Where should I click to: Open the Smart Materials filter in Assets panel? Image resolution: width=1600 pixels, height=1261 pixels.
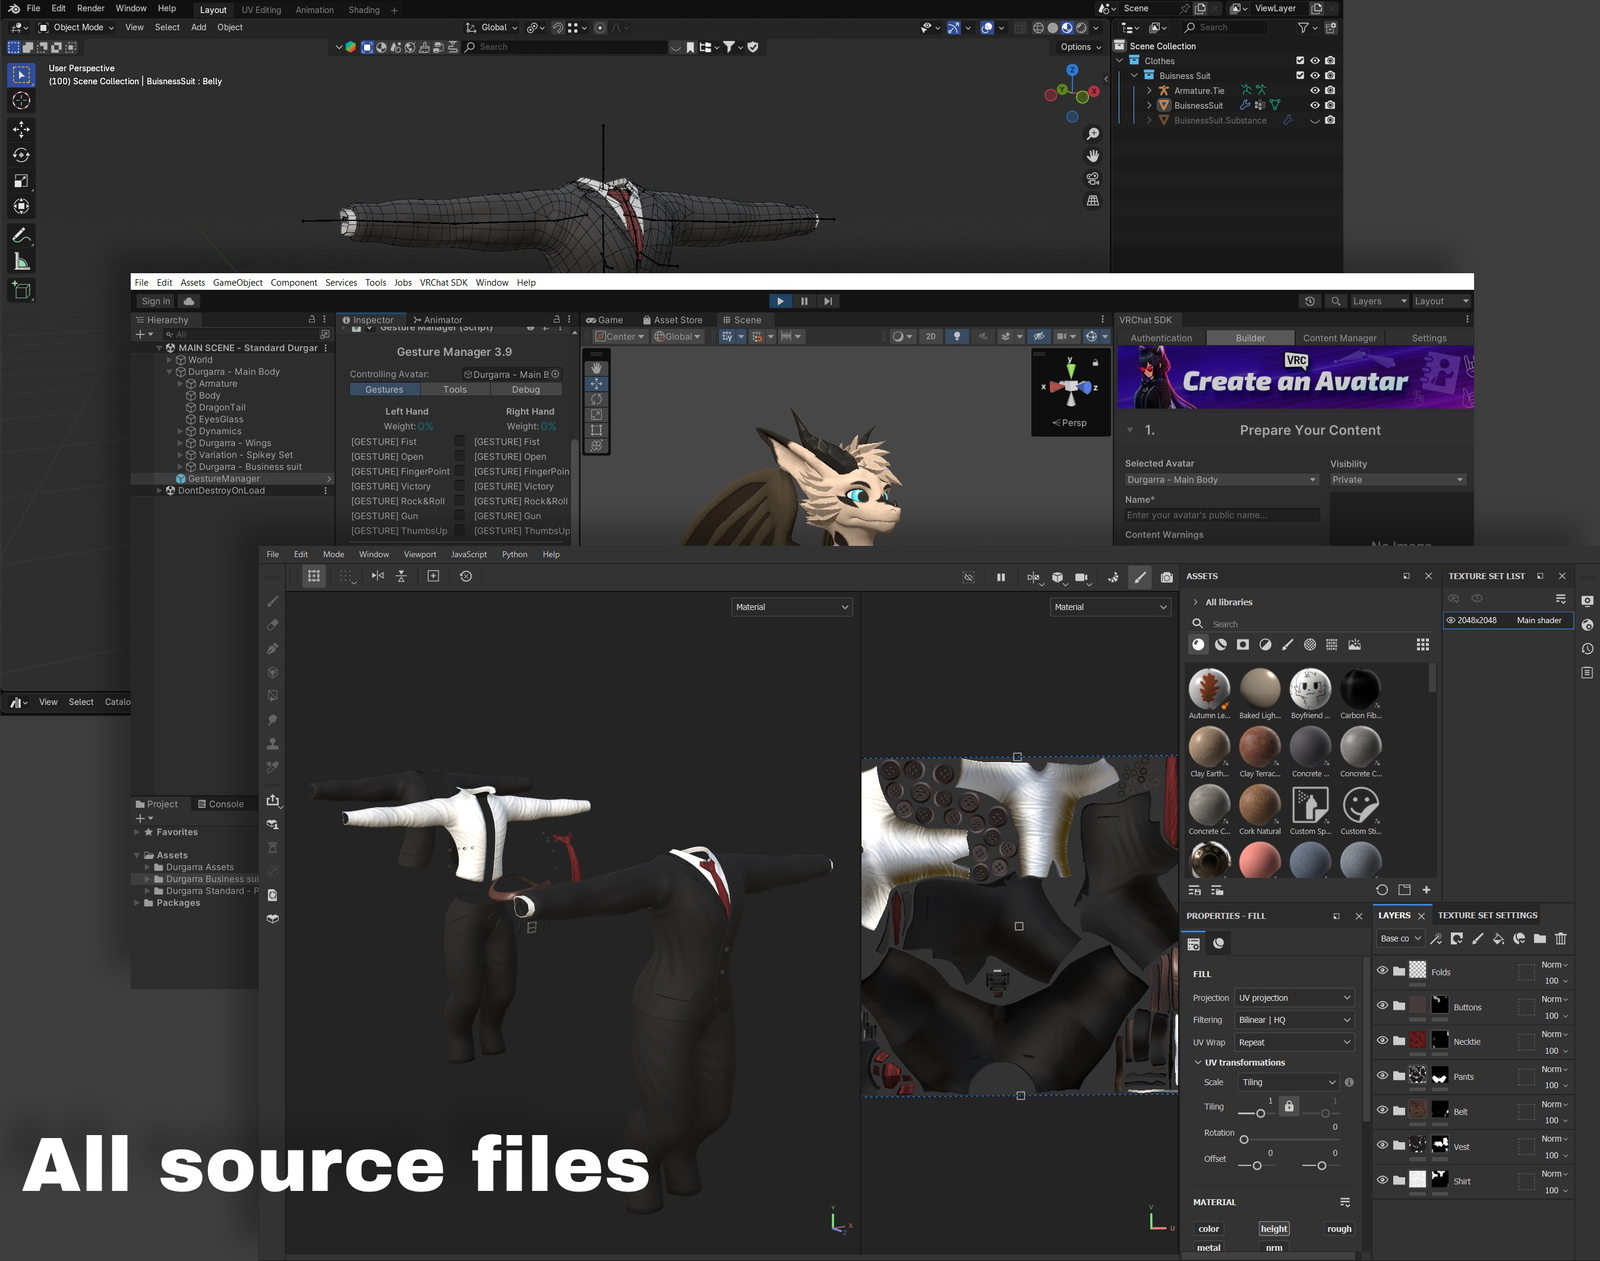1221,644
